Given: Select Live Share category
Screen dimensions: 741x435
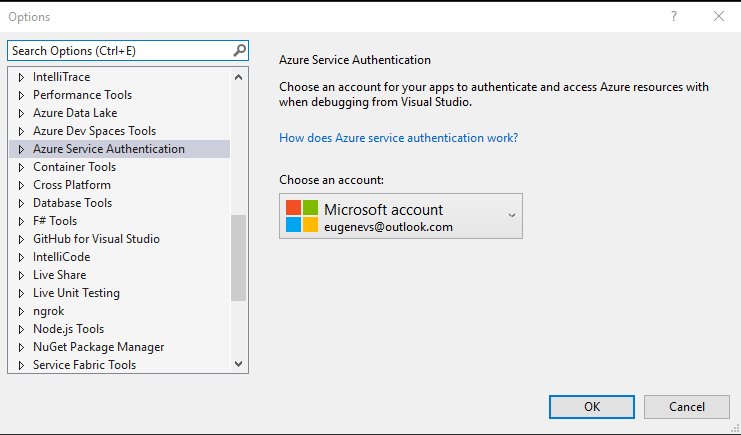Looking at the screenshot, I should coord(60,274).
